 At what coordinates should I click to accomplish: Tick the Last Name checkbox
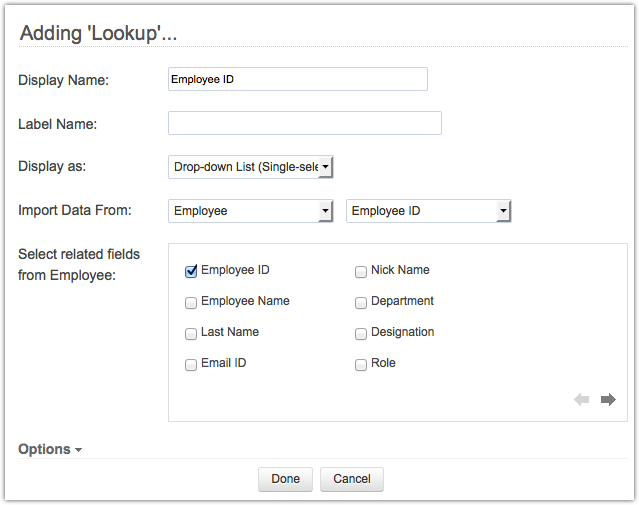point(191,334)
